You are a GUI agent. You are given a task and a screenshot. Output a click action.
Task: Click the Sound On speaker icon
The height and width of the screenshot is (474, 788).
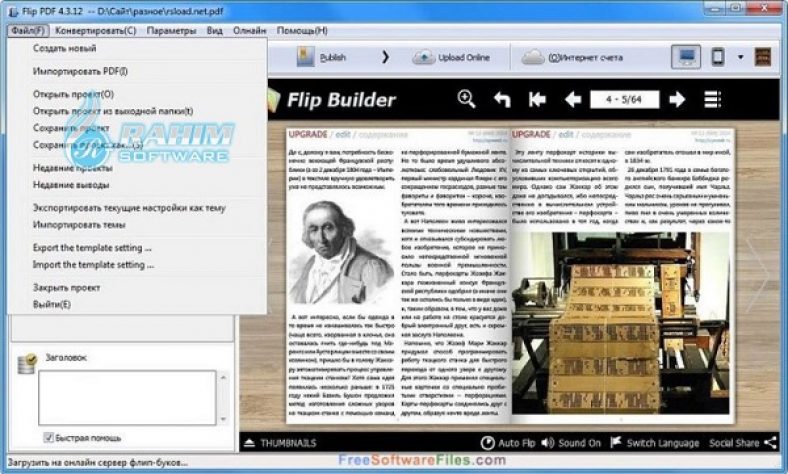[548, 443]
